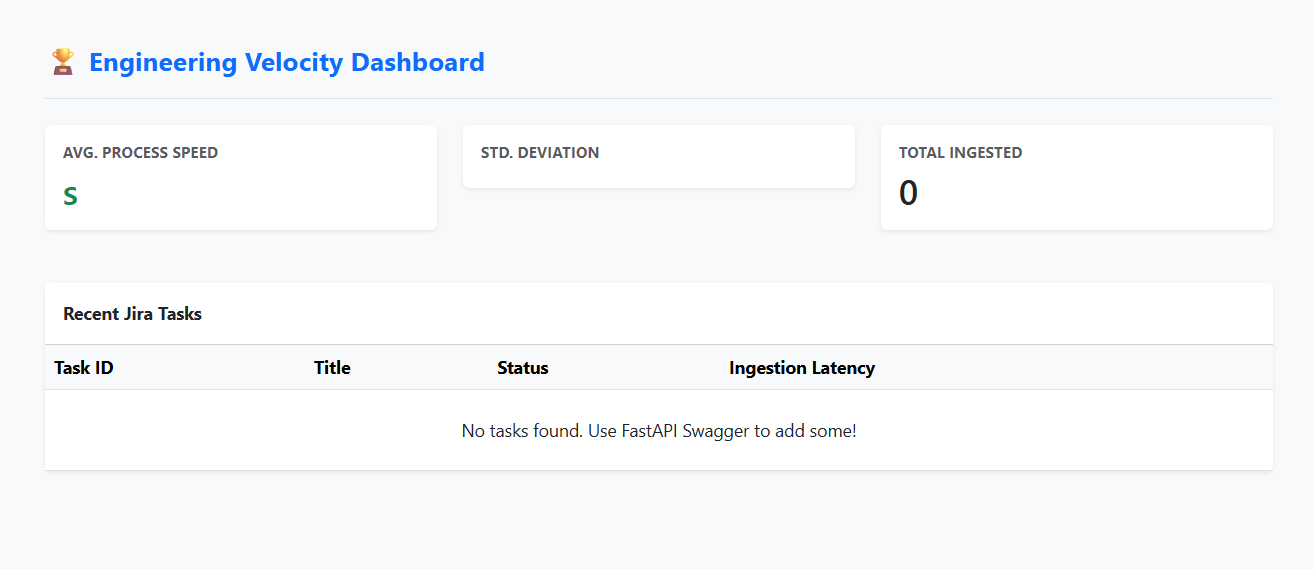Click the TOTAL INGESTED label
This screenshot has width=1313, height=569.
tap(960, 153)
